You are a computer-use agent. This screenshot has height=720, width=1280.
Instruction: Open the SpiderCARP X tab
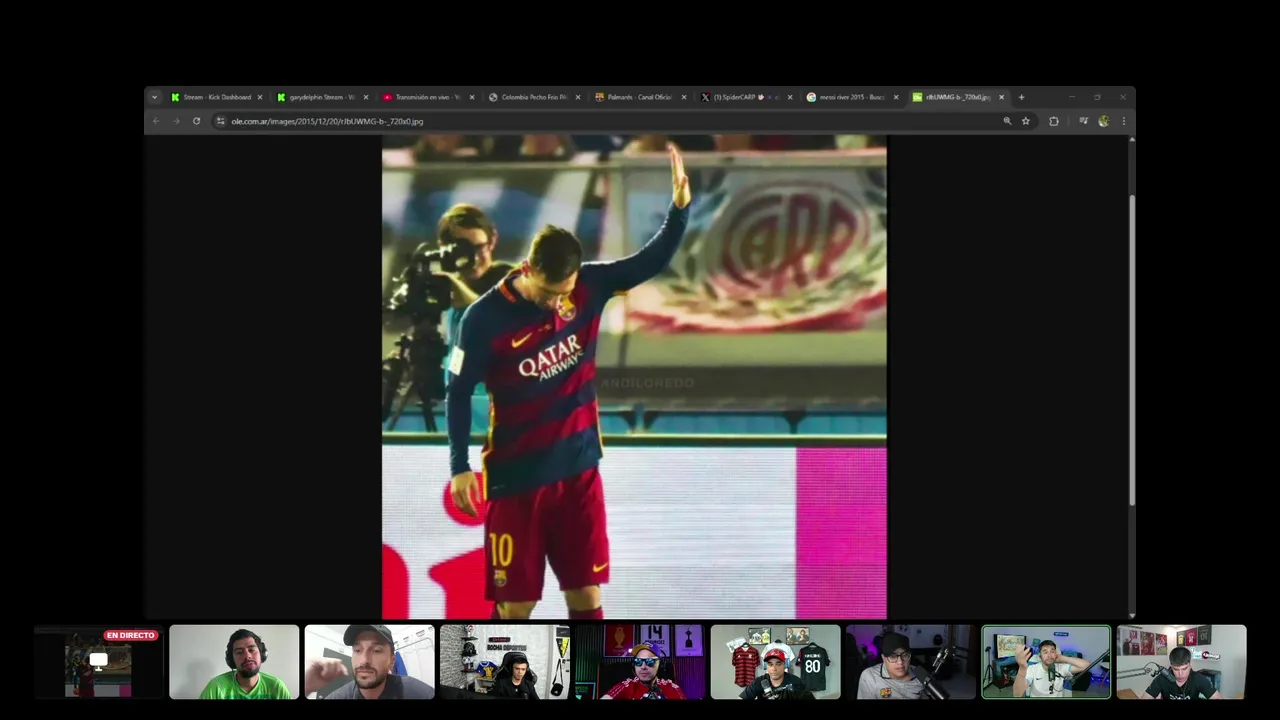(x=746, y=97)
